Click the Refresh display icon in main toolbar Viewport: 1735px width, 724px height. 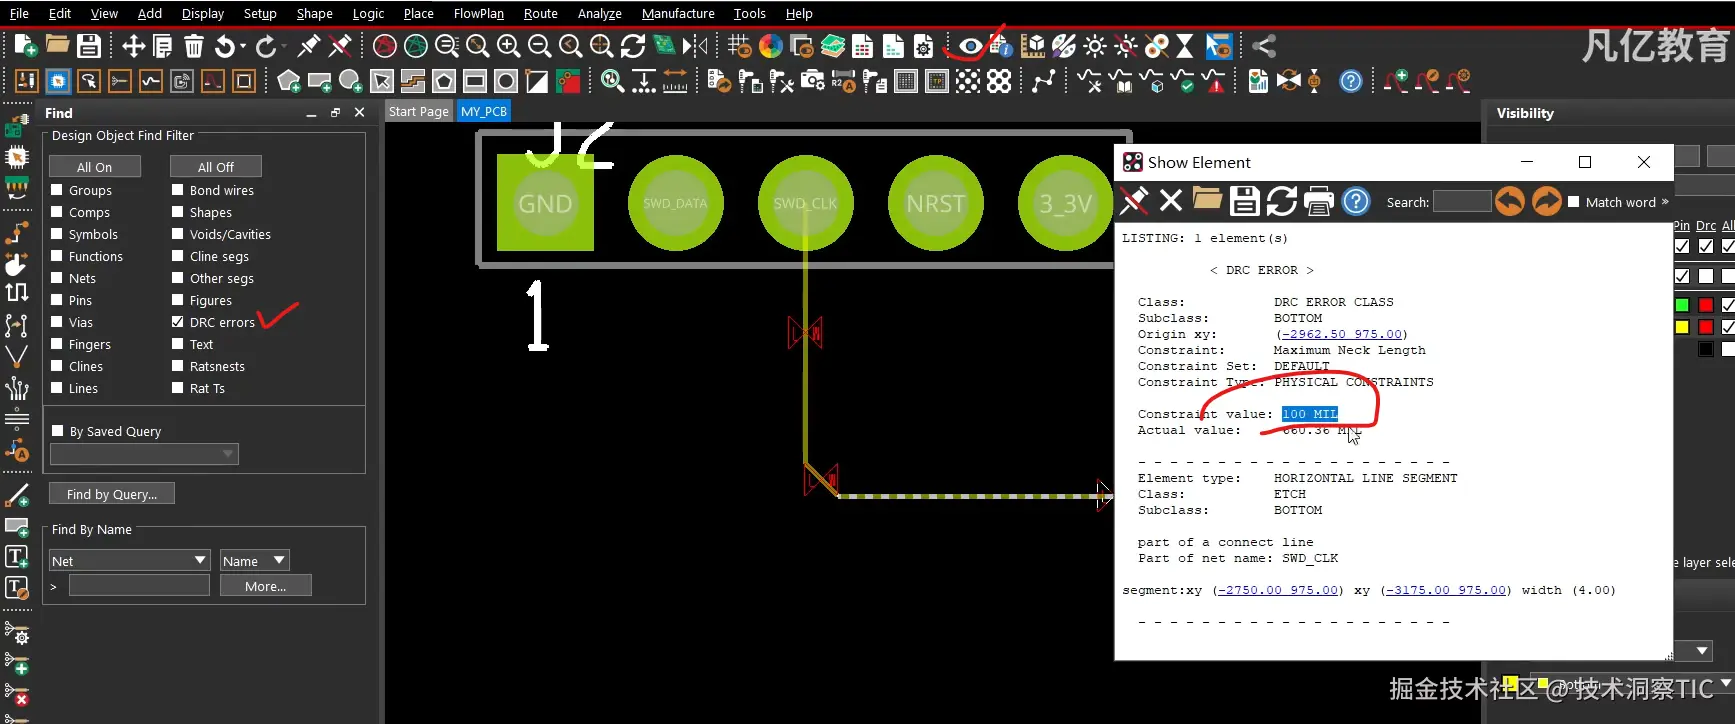632,46
